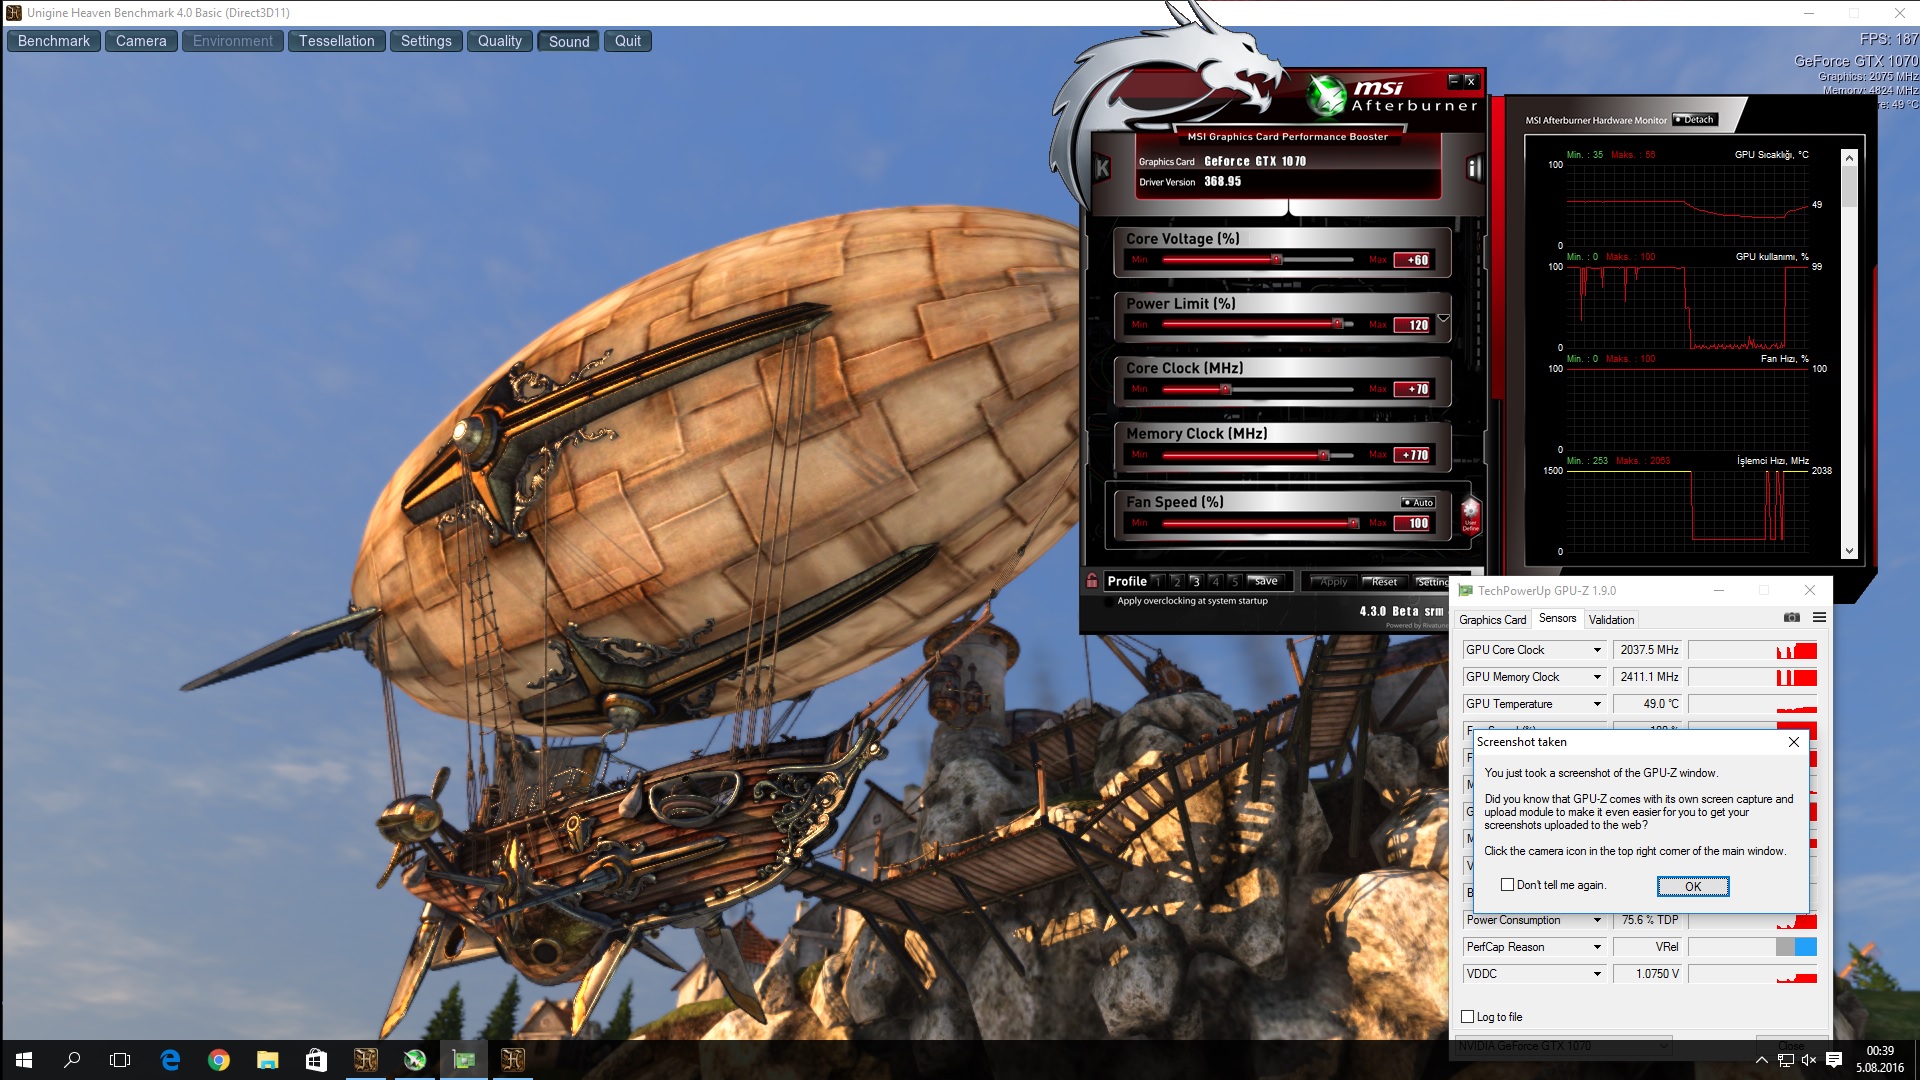Viewport: 1920px width, 1080px height.
Task: Expand the Power Limit arrow in Afterburner
Action: pos(1443,319)
